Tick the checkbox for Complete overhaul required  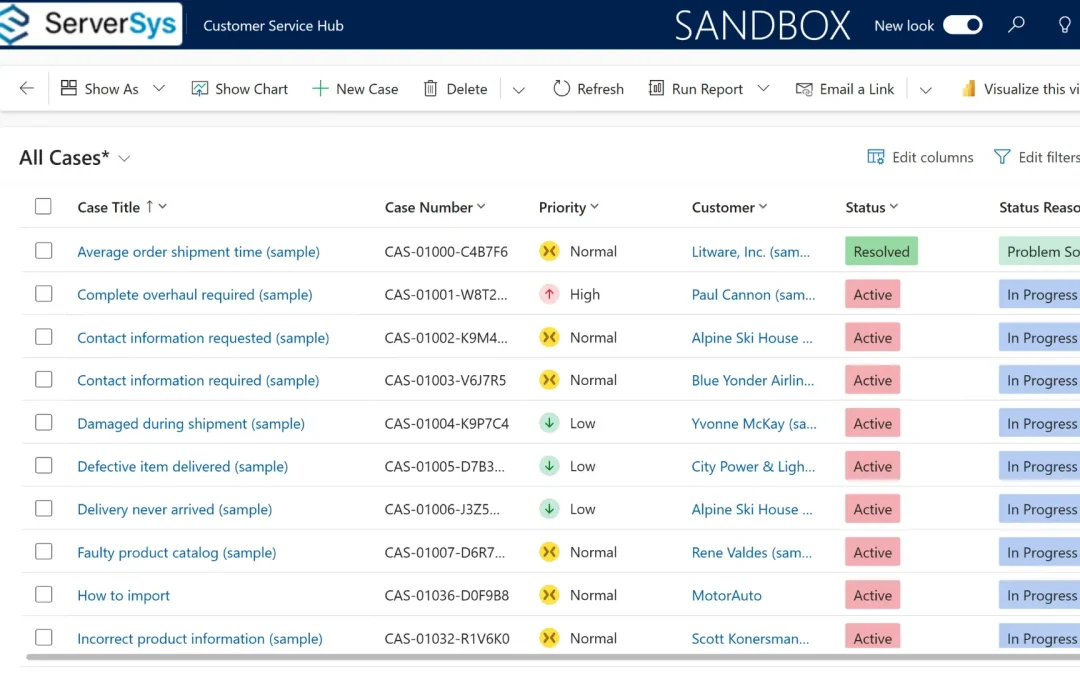pos(43,294)
